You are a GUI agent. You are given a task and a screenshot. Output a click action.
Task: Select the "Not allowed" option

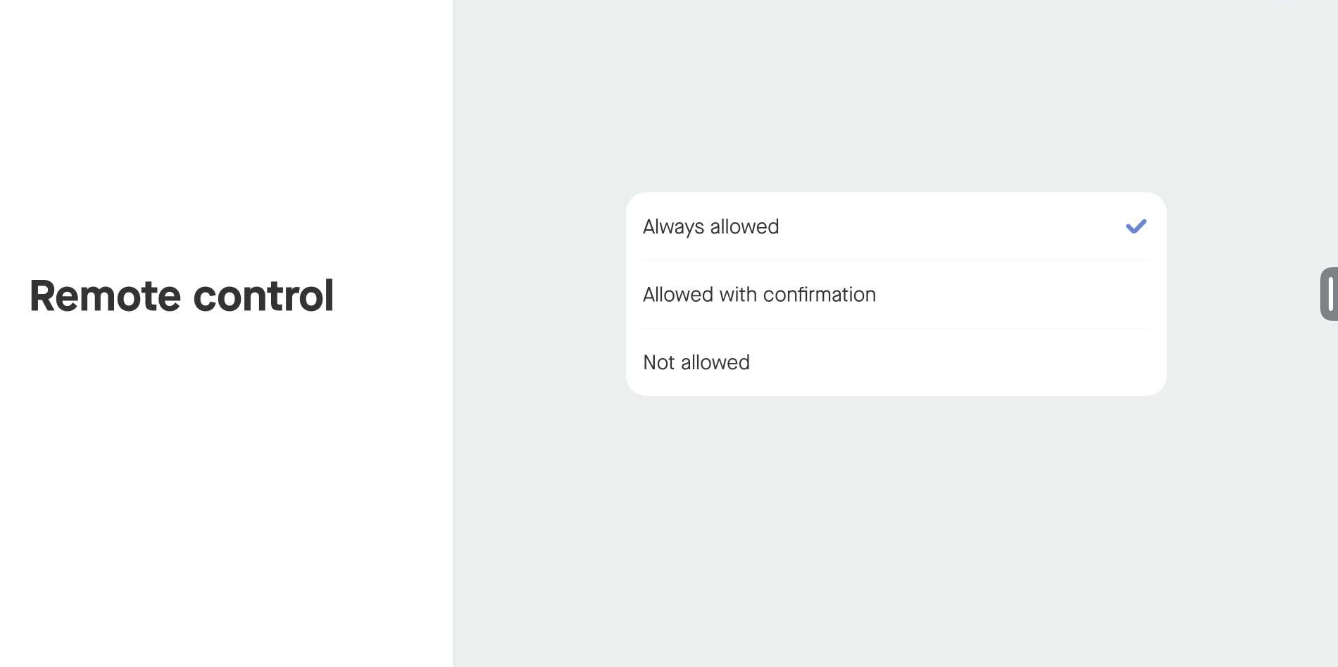(895, 362)
